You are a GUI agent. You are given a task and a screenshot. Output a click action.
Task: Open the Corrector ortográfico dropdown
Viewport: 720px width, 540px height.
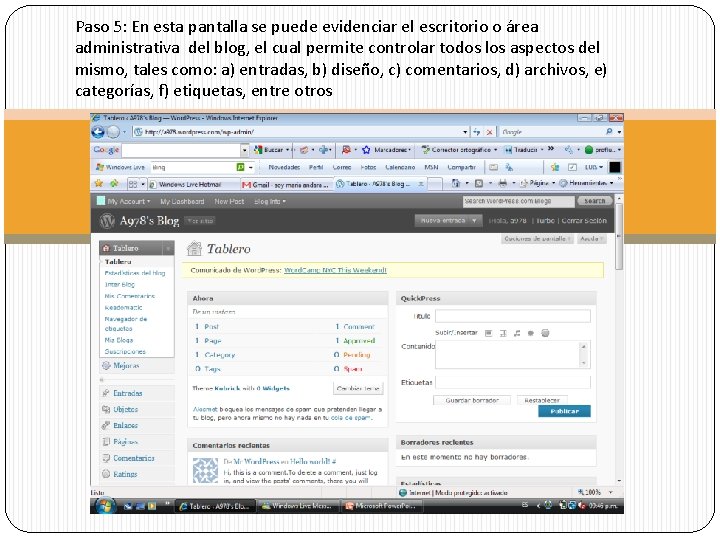460,150
